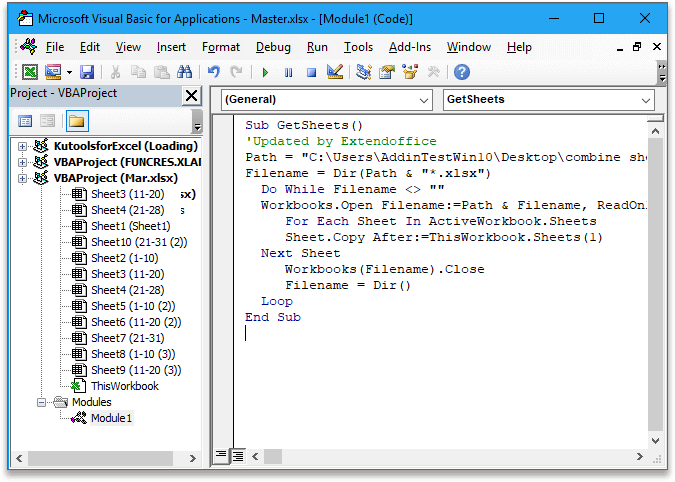Image resolution: width=675 pixels, height=482 pixels.
Task: Select Sheet2 (1-10) tree item
Action: click(x=124, y=258)
